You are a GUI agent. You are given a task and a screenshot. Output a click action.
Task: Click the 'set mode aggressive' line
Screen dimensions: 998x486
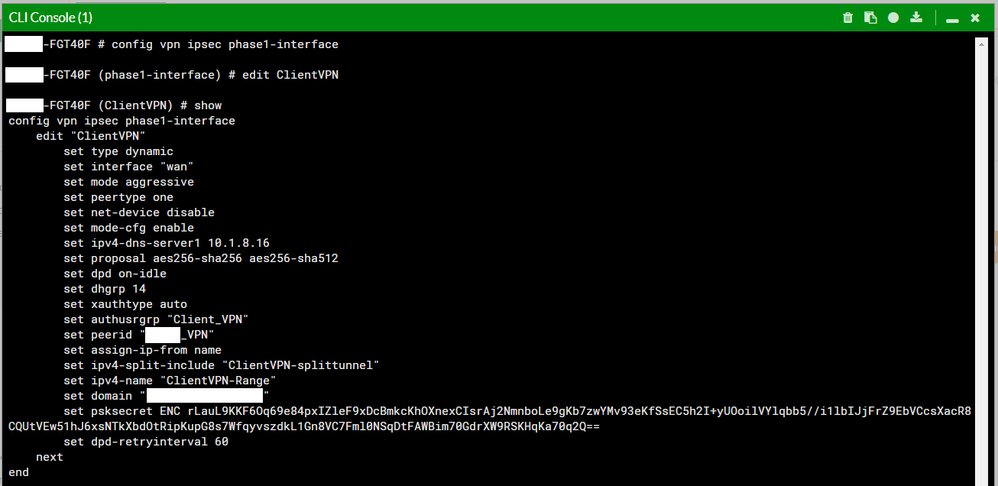point(128,182)
